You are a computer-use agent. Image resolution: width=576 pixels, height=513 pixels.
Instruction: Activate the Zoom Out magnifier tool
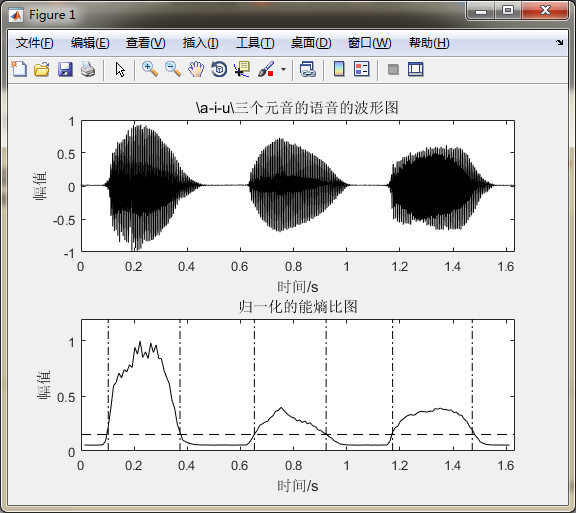173,69
